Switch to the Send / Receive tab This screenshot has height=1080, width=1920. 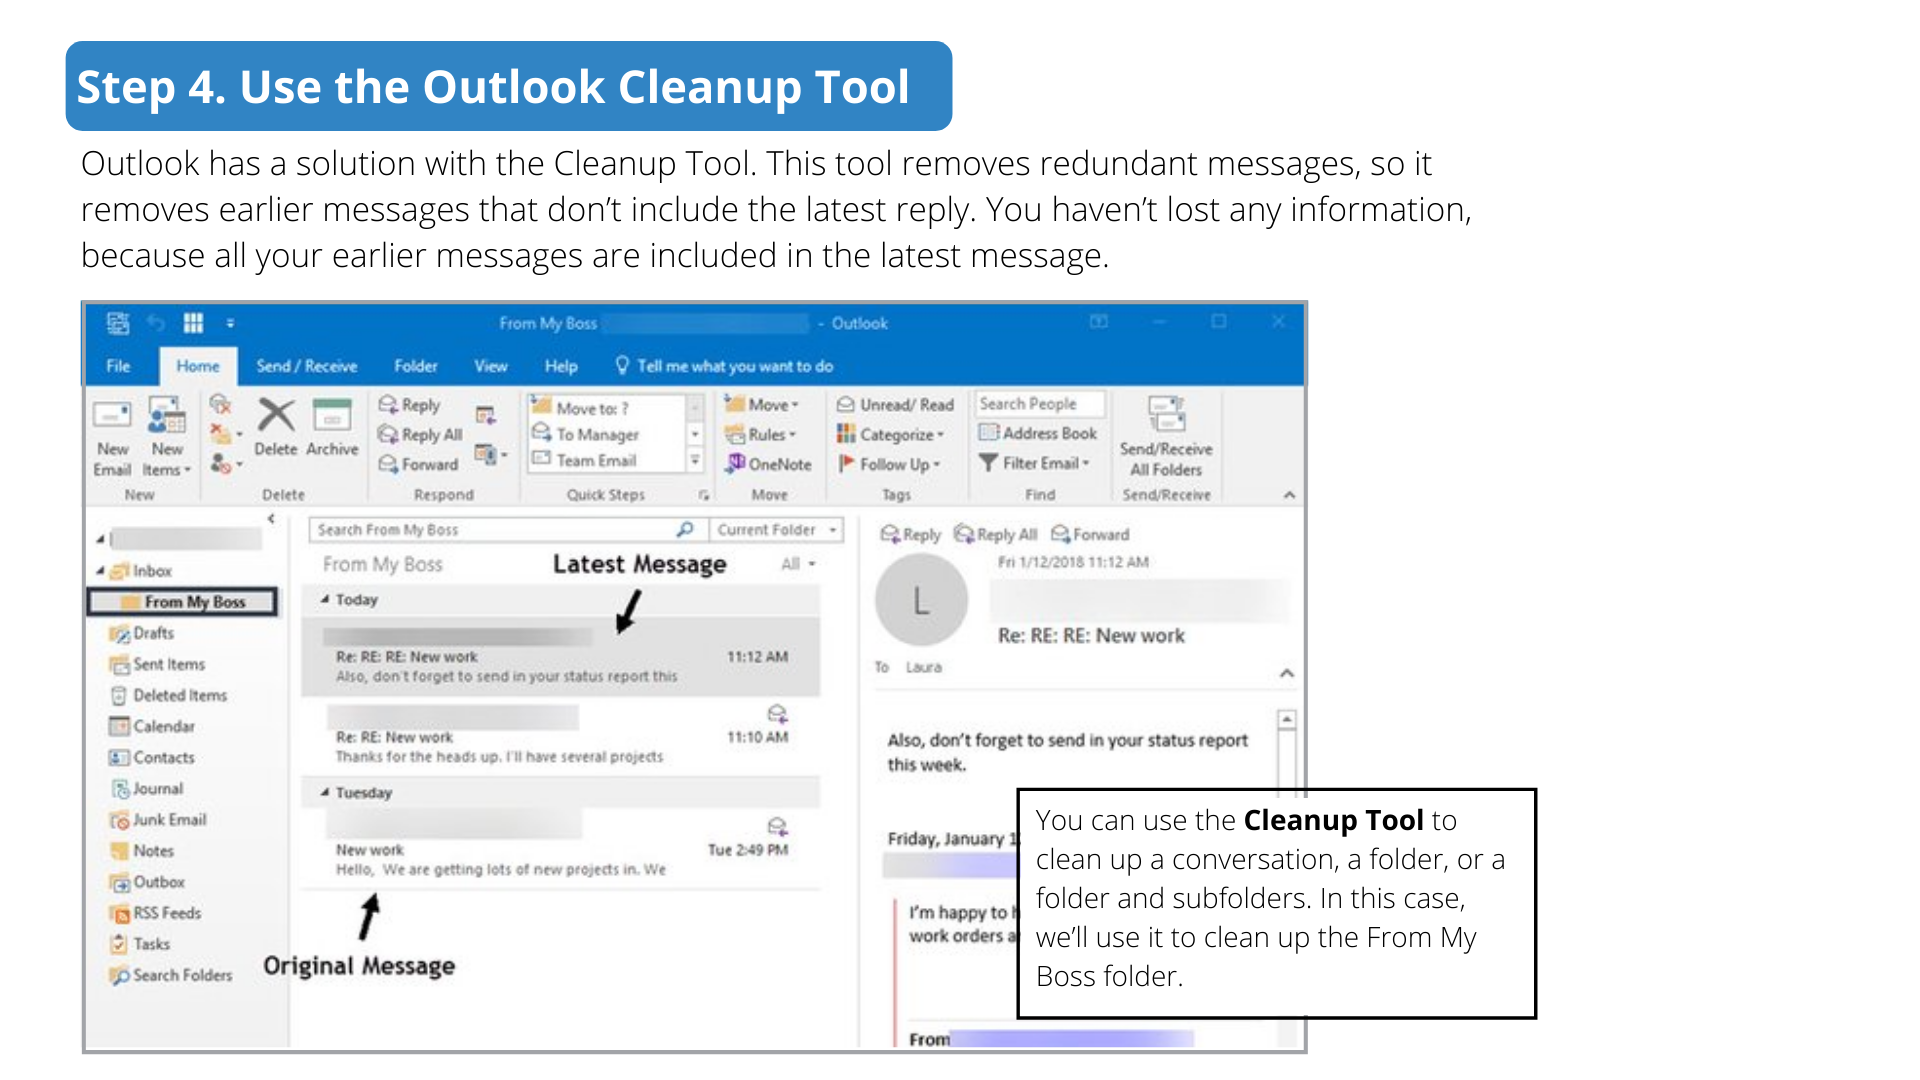306,366
